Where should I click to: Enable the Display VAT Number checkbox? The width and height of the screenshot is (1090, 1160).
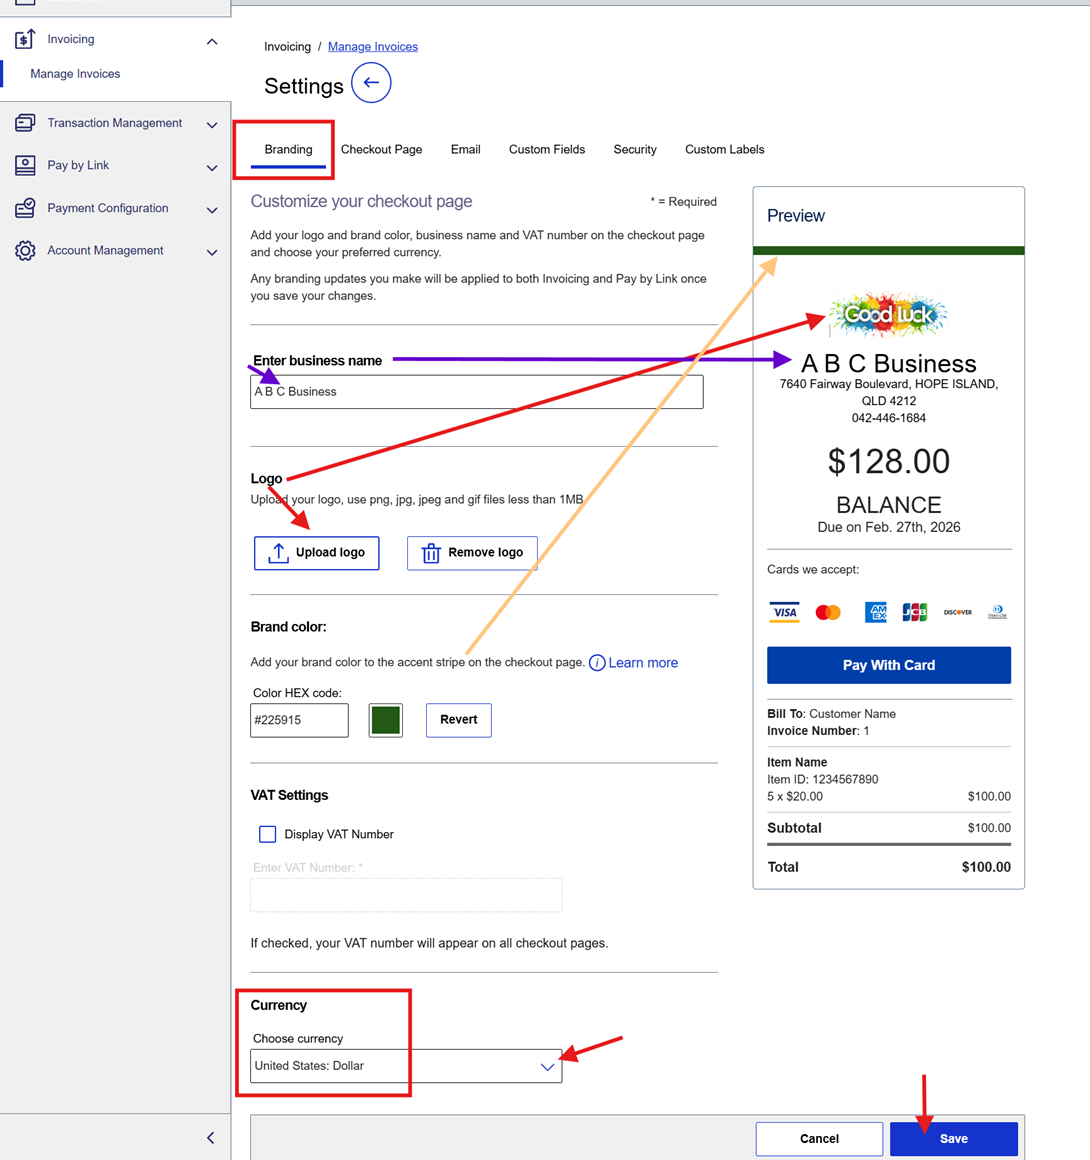[267, 834]
